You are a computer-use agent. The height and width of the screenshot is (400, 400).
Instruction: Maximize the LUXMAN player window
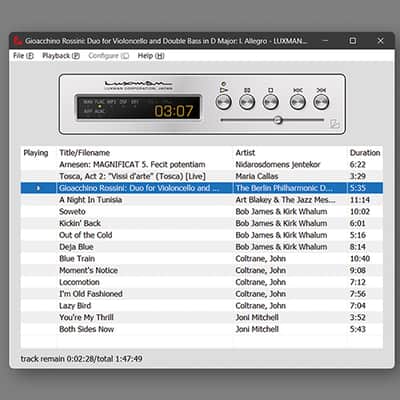pos(353,41)
